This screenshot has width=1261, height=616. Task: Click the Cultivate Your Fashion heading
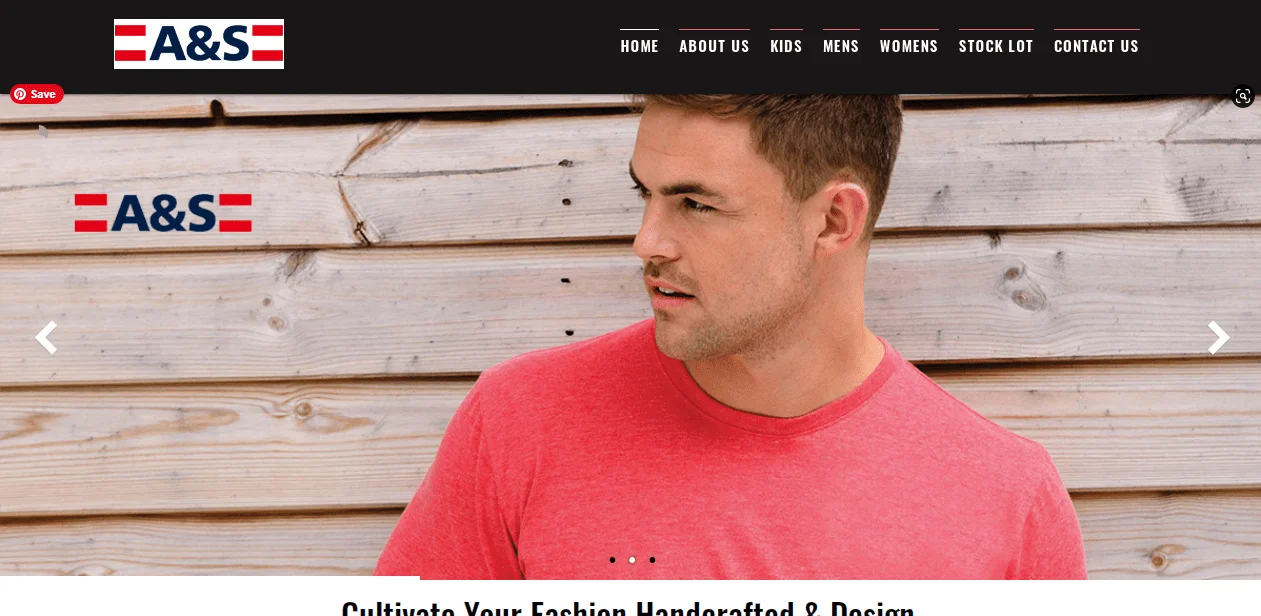628,607
